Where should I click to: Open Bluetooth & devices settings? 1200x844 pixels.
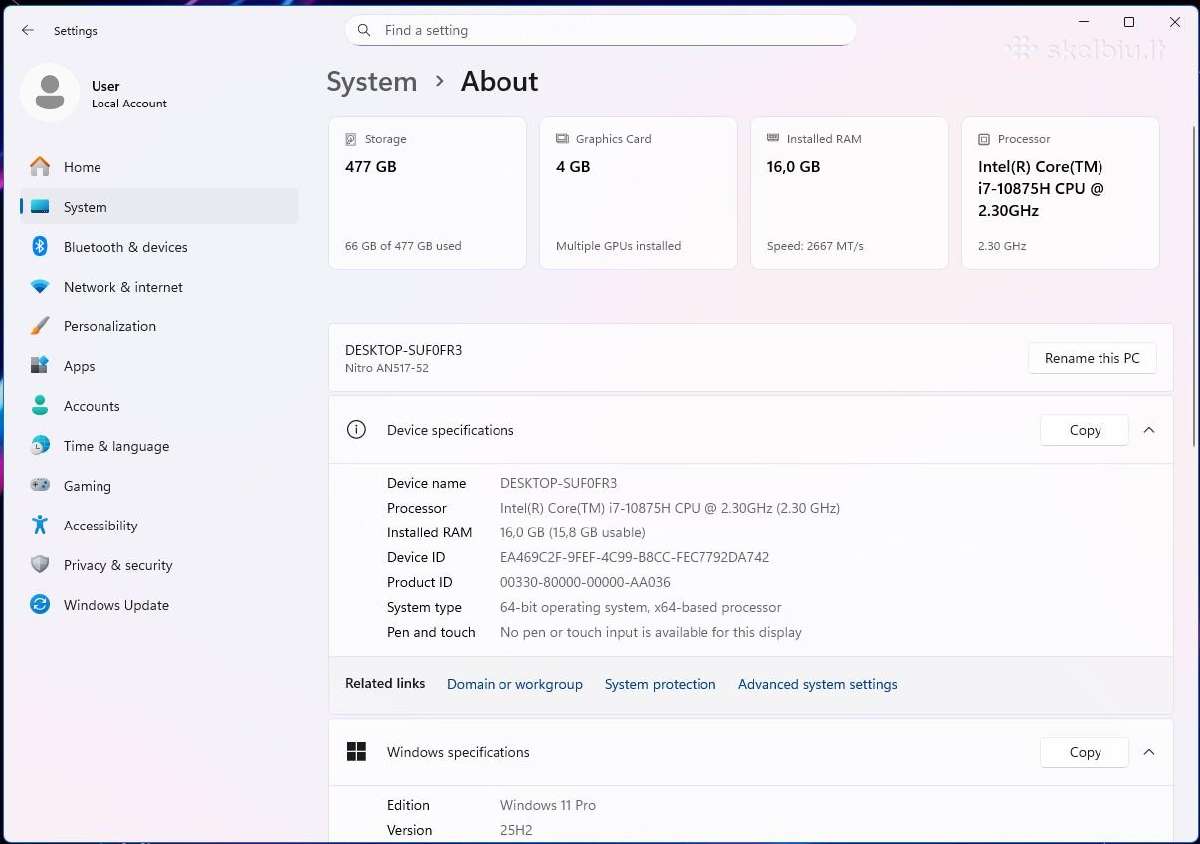tap(160, 247)
